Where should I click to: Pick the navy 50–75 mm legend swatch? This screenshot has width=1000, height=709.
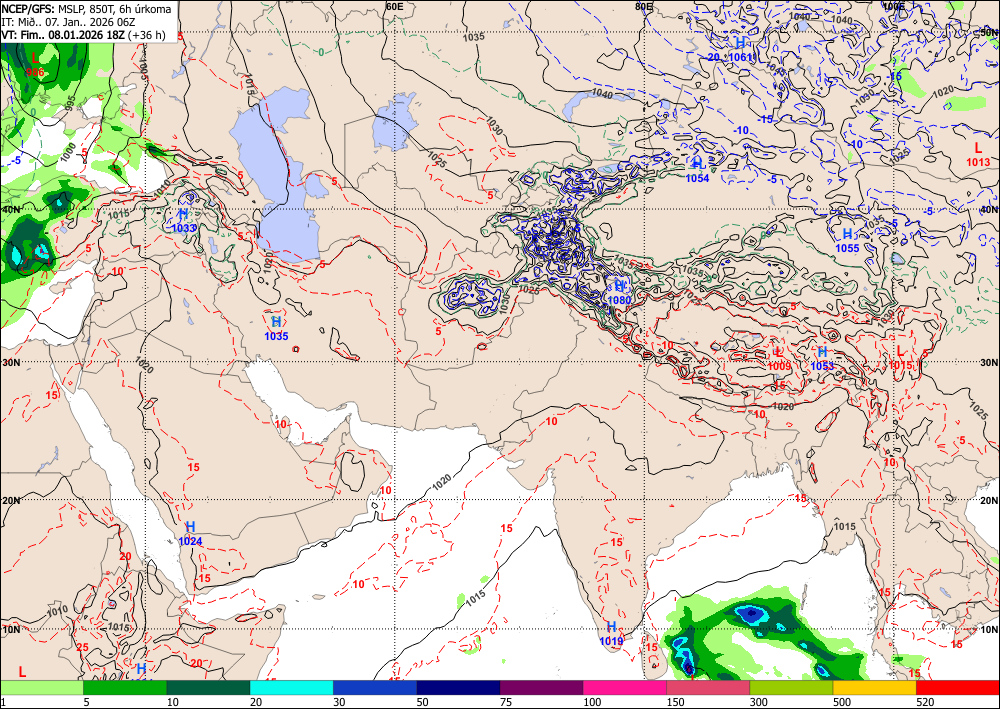[x=458, y=687]
